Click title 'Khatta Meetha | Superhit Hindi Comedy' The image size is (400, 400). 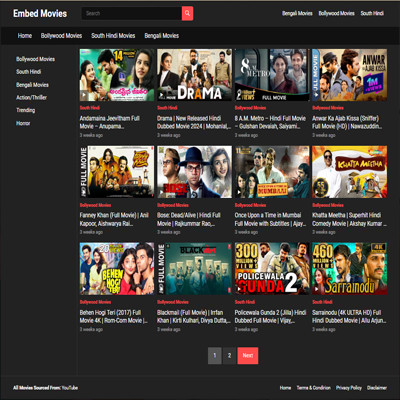tap(349, 219)
